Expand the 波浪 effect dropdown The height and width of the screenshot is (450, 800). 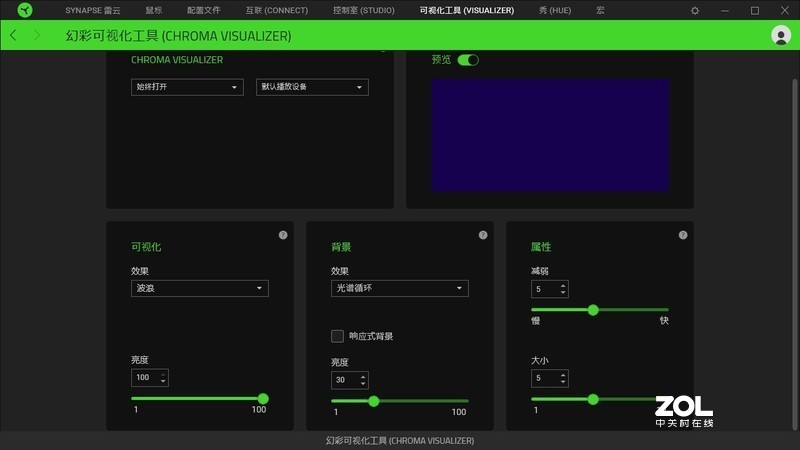pyautogui.click(x=200, y=288)
